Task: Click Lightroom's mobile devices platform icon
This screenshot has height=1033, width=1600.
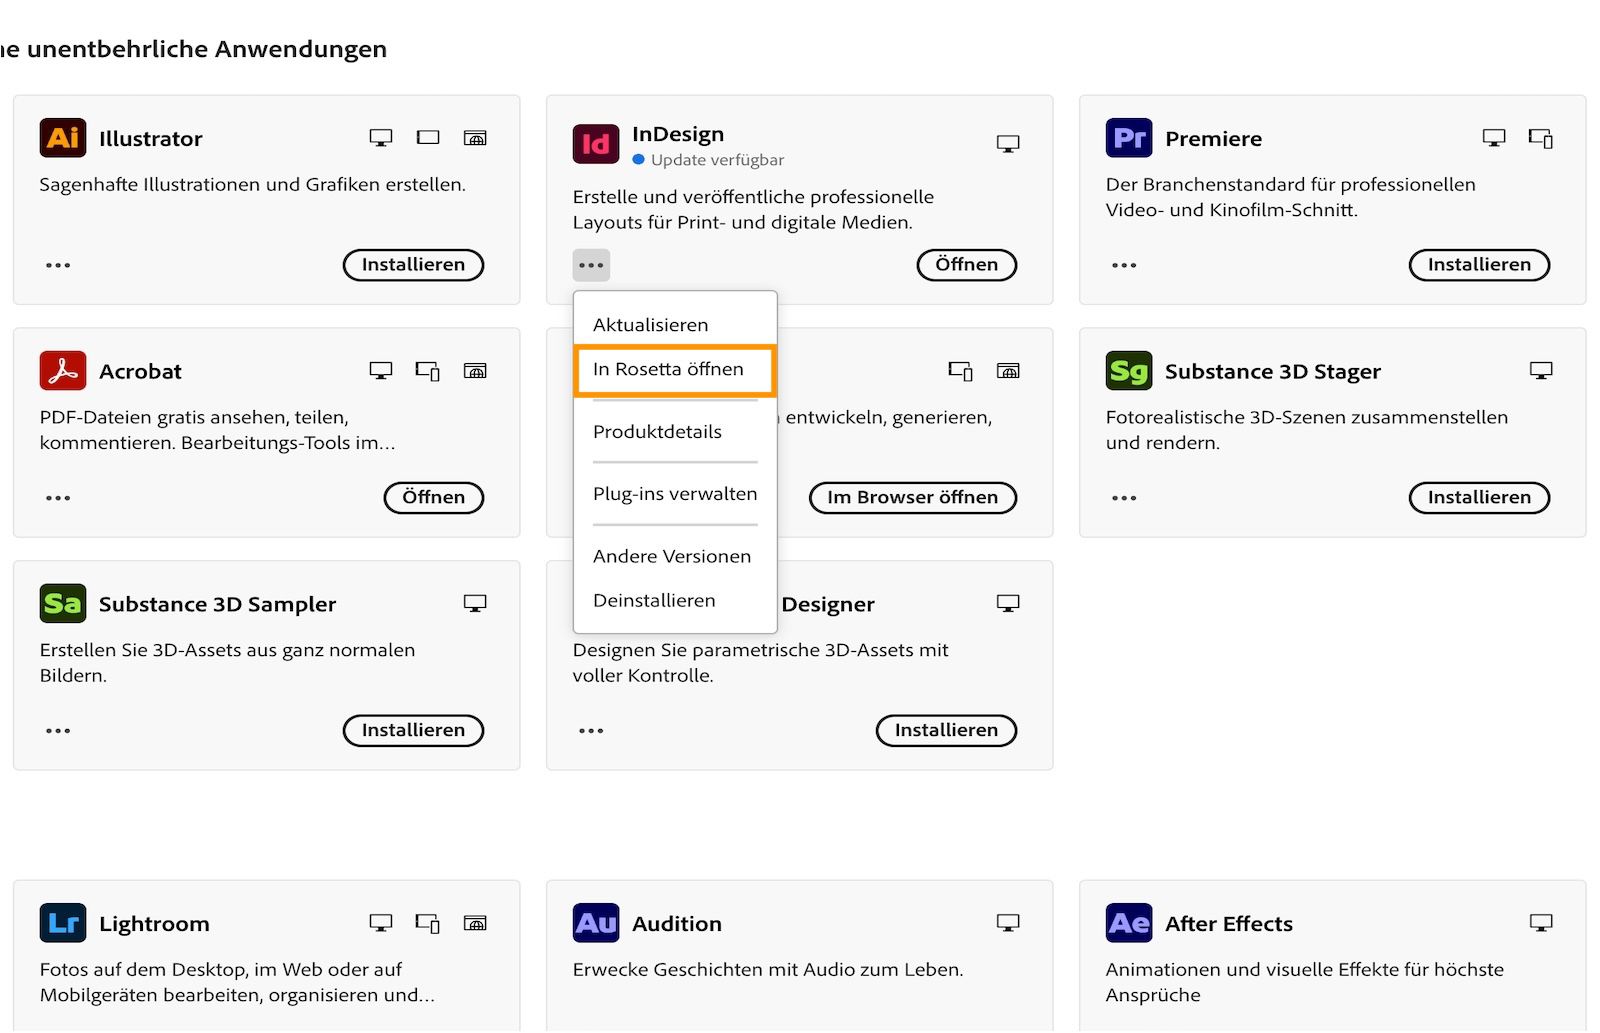Action: click(x=428, y=923)
